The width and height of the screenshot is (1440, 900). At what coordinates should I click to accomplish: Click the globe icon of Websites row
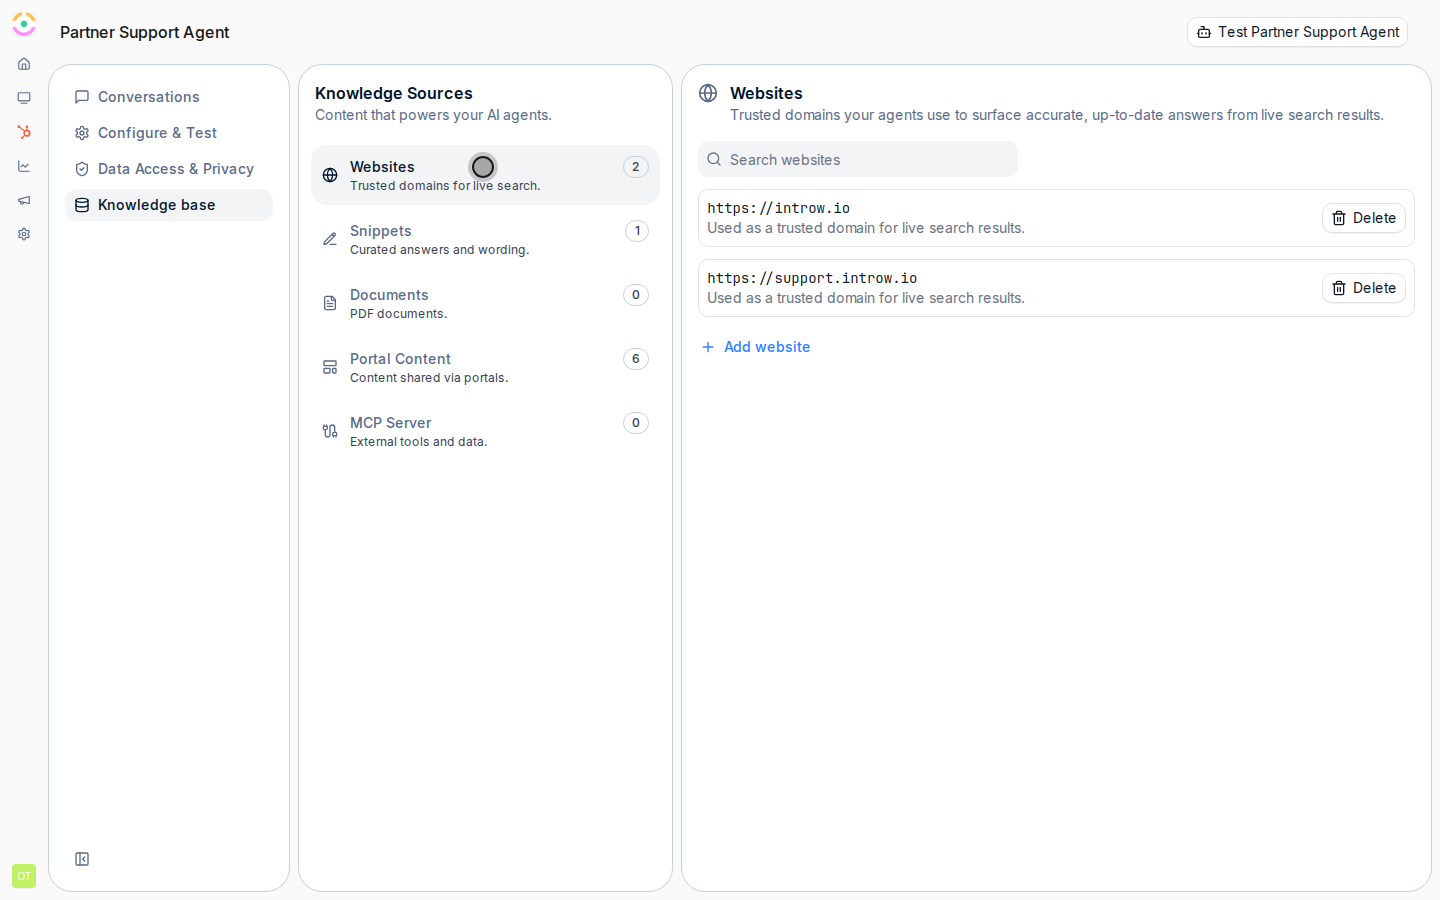point(330,175)
